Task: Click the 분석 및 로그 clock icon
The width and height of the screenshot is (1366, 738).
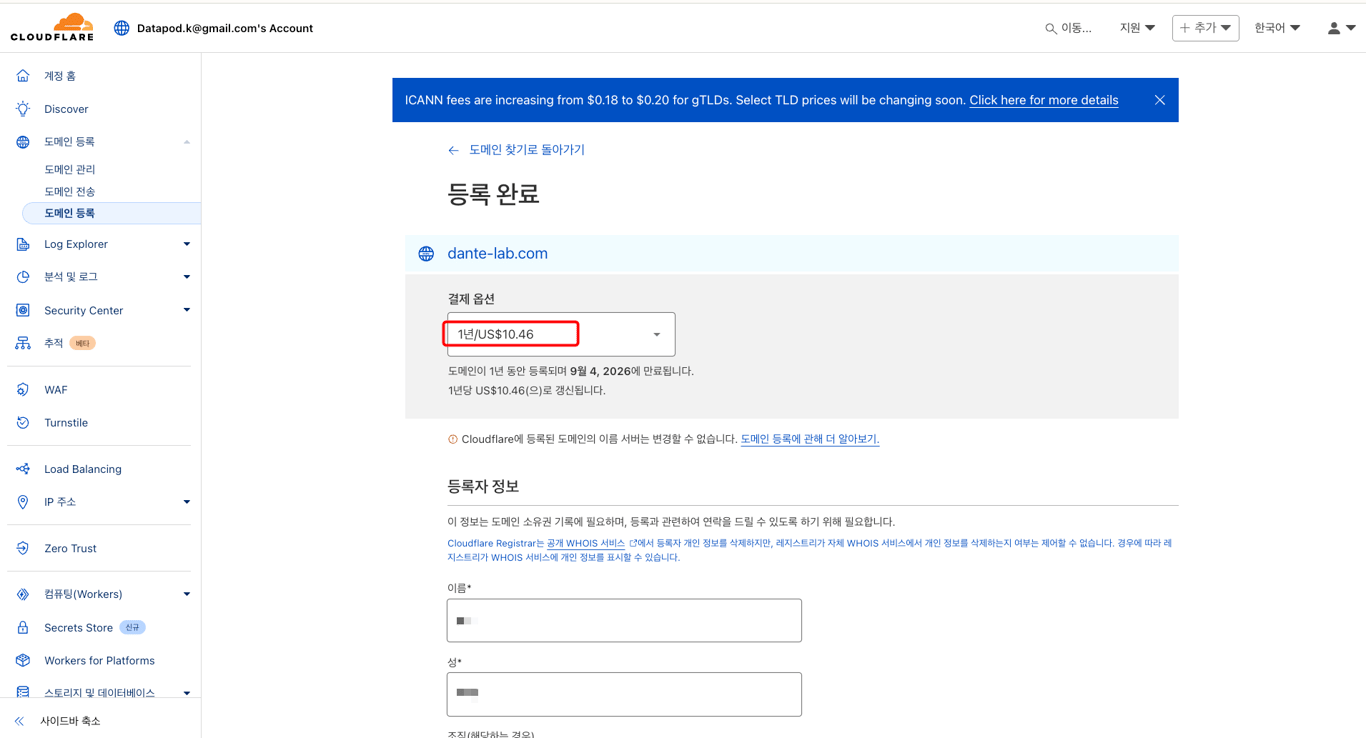Action: point(23,277)
